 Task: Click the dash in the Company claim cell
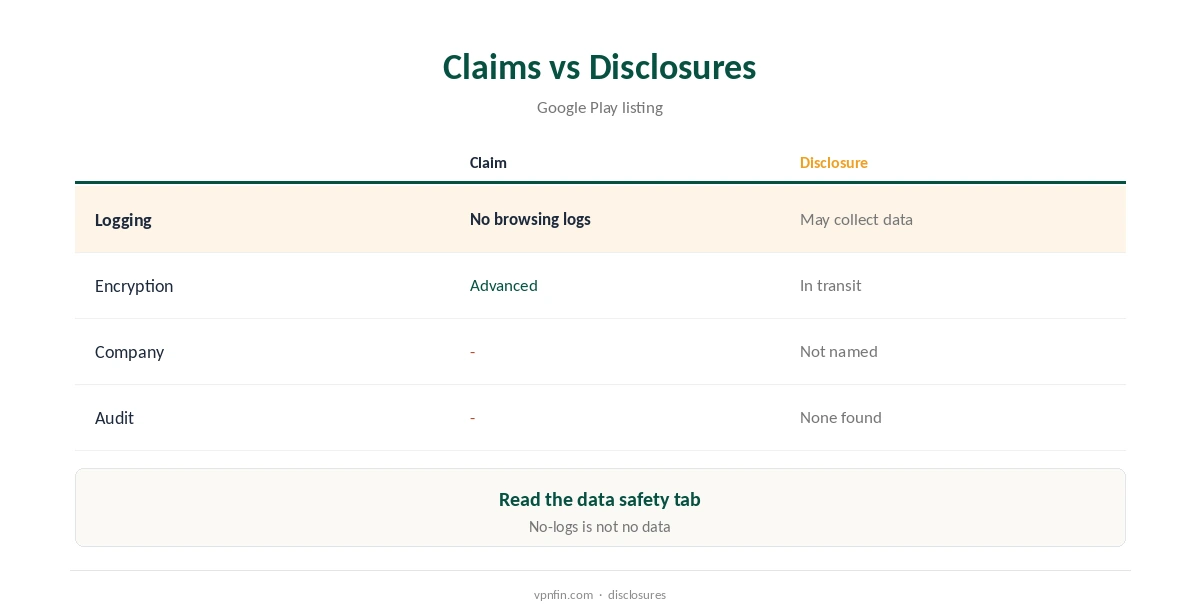(x=472, y=352)
